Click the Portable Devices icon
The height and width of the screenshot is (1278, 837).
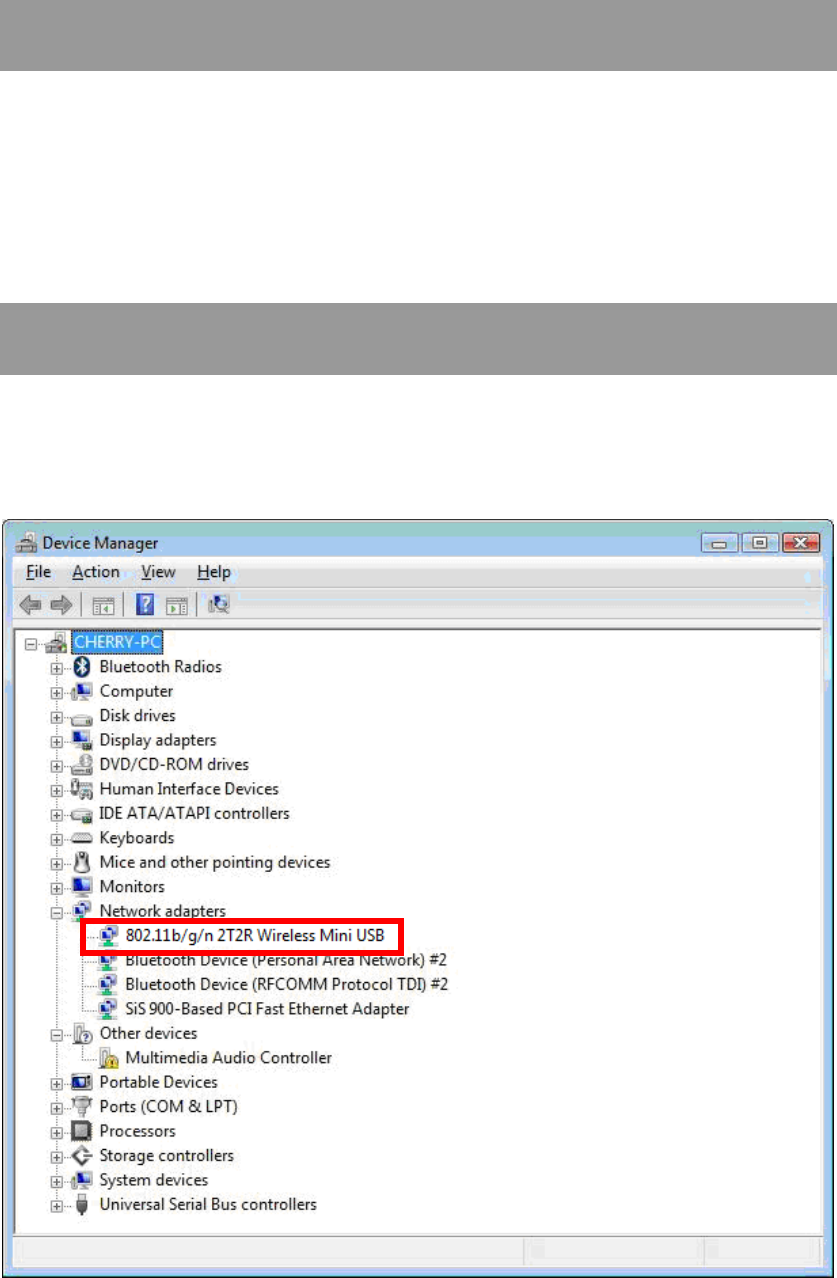tap(82, 1082)
